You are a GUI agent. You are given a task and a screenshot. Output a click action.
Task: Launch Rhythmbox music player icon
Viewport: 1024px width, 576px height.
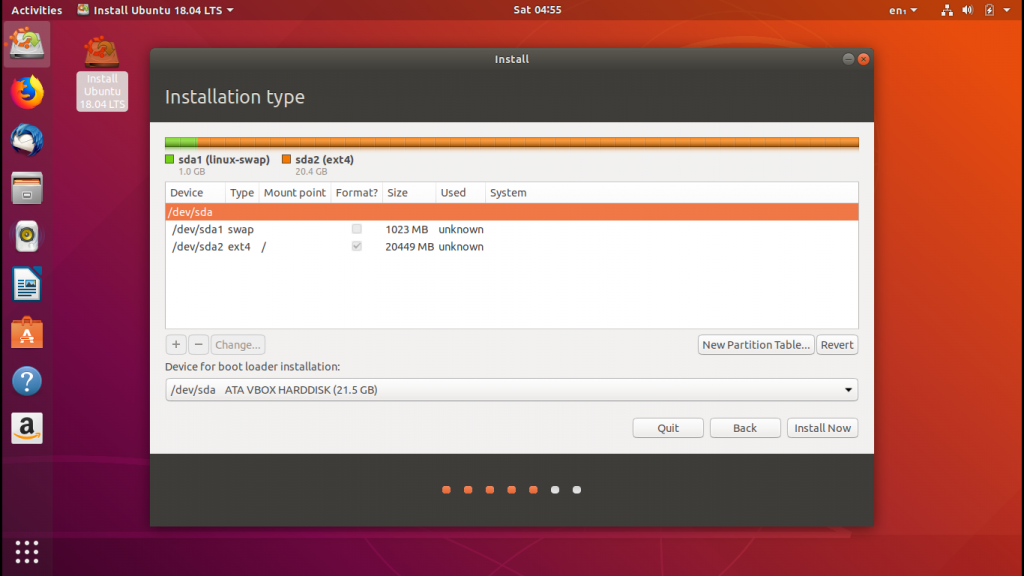click(x=27, y=236)
